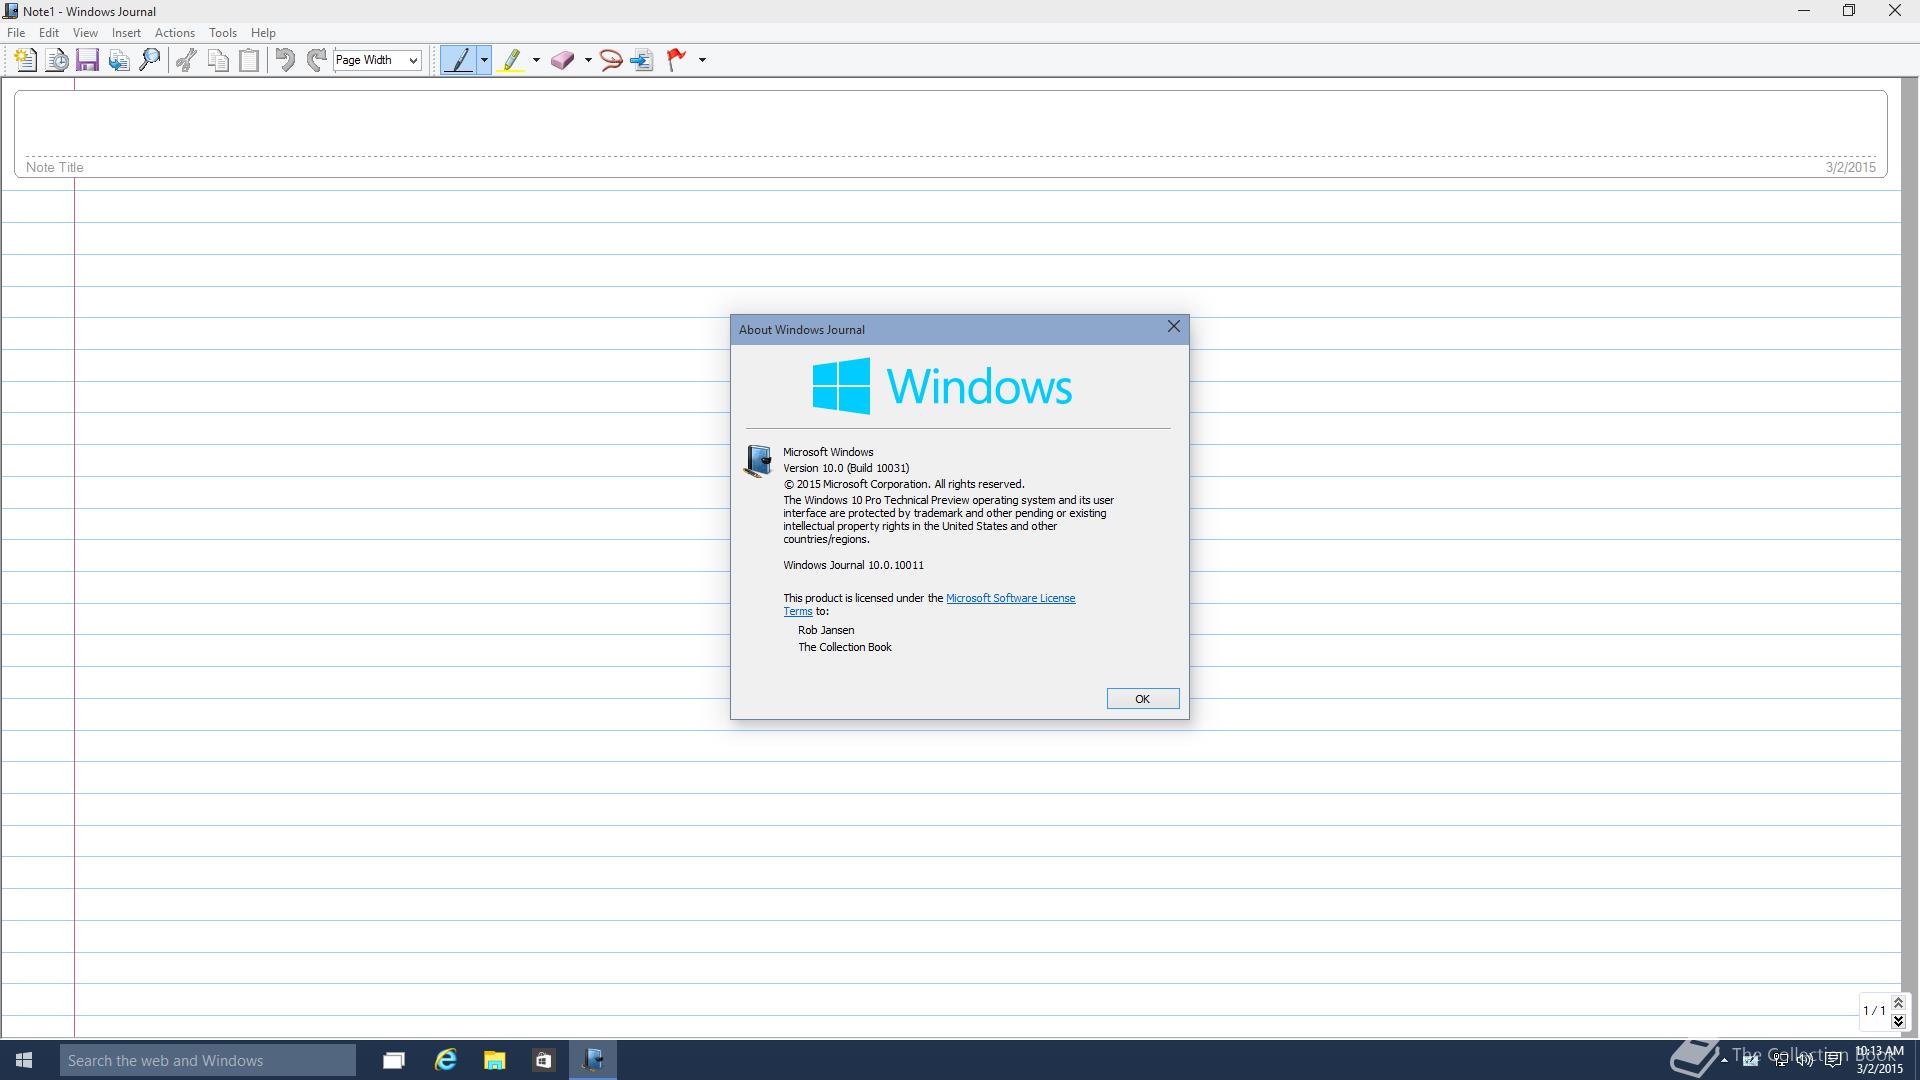Click the "Windows Journal 10.0.10011" version text

853,565
